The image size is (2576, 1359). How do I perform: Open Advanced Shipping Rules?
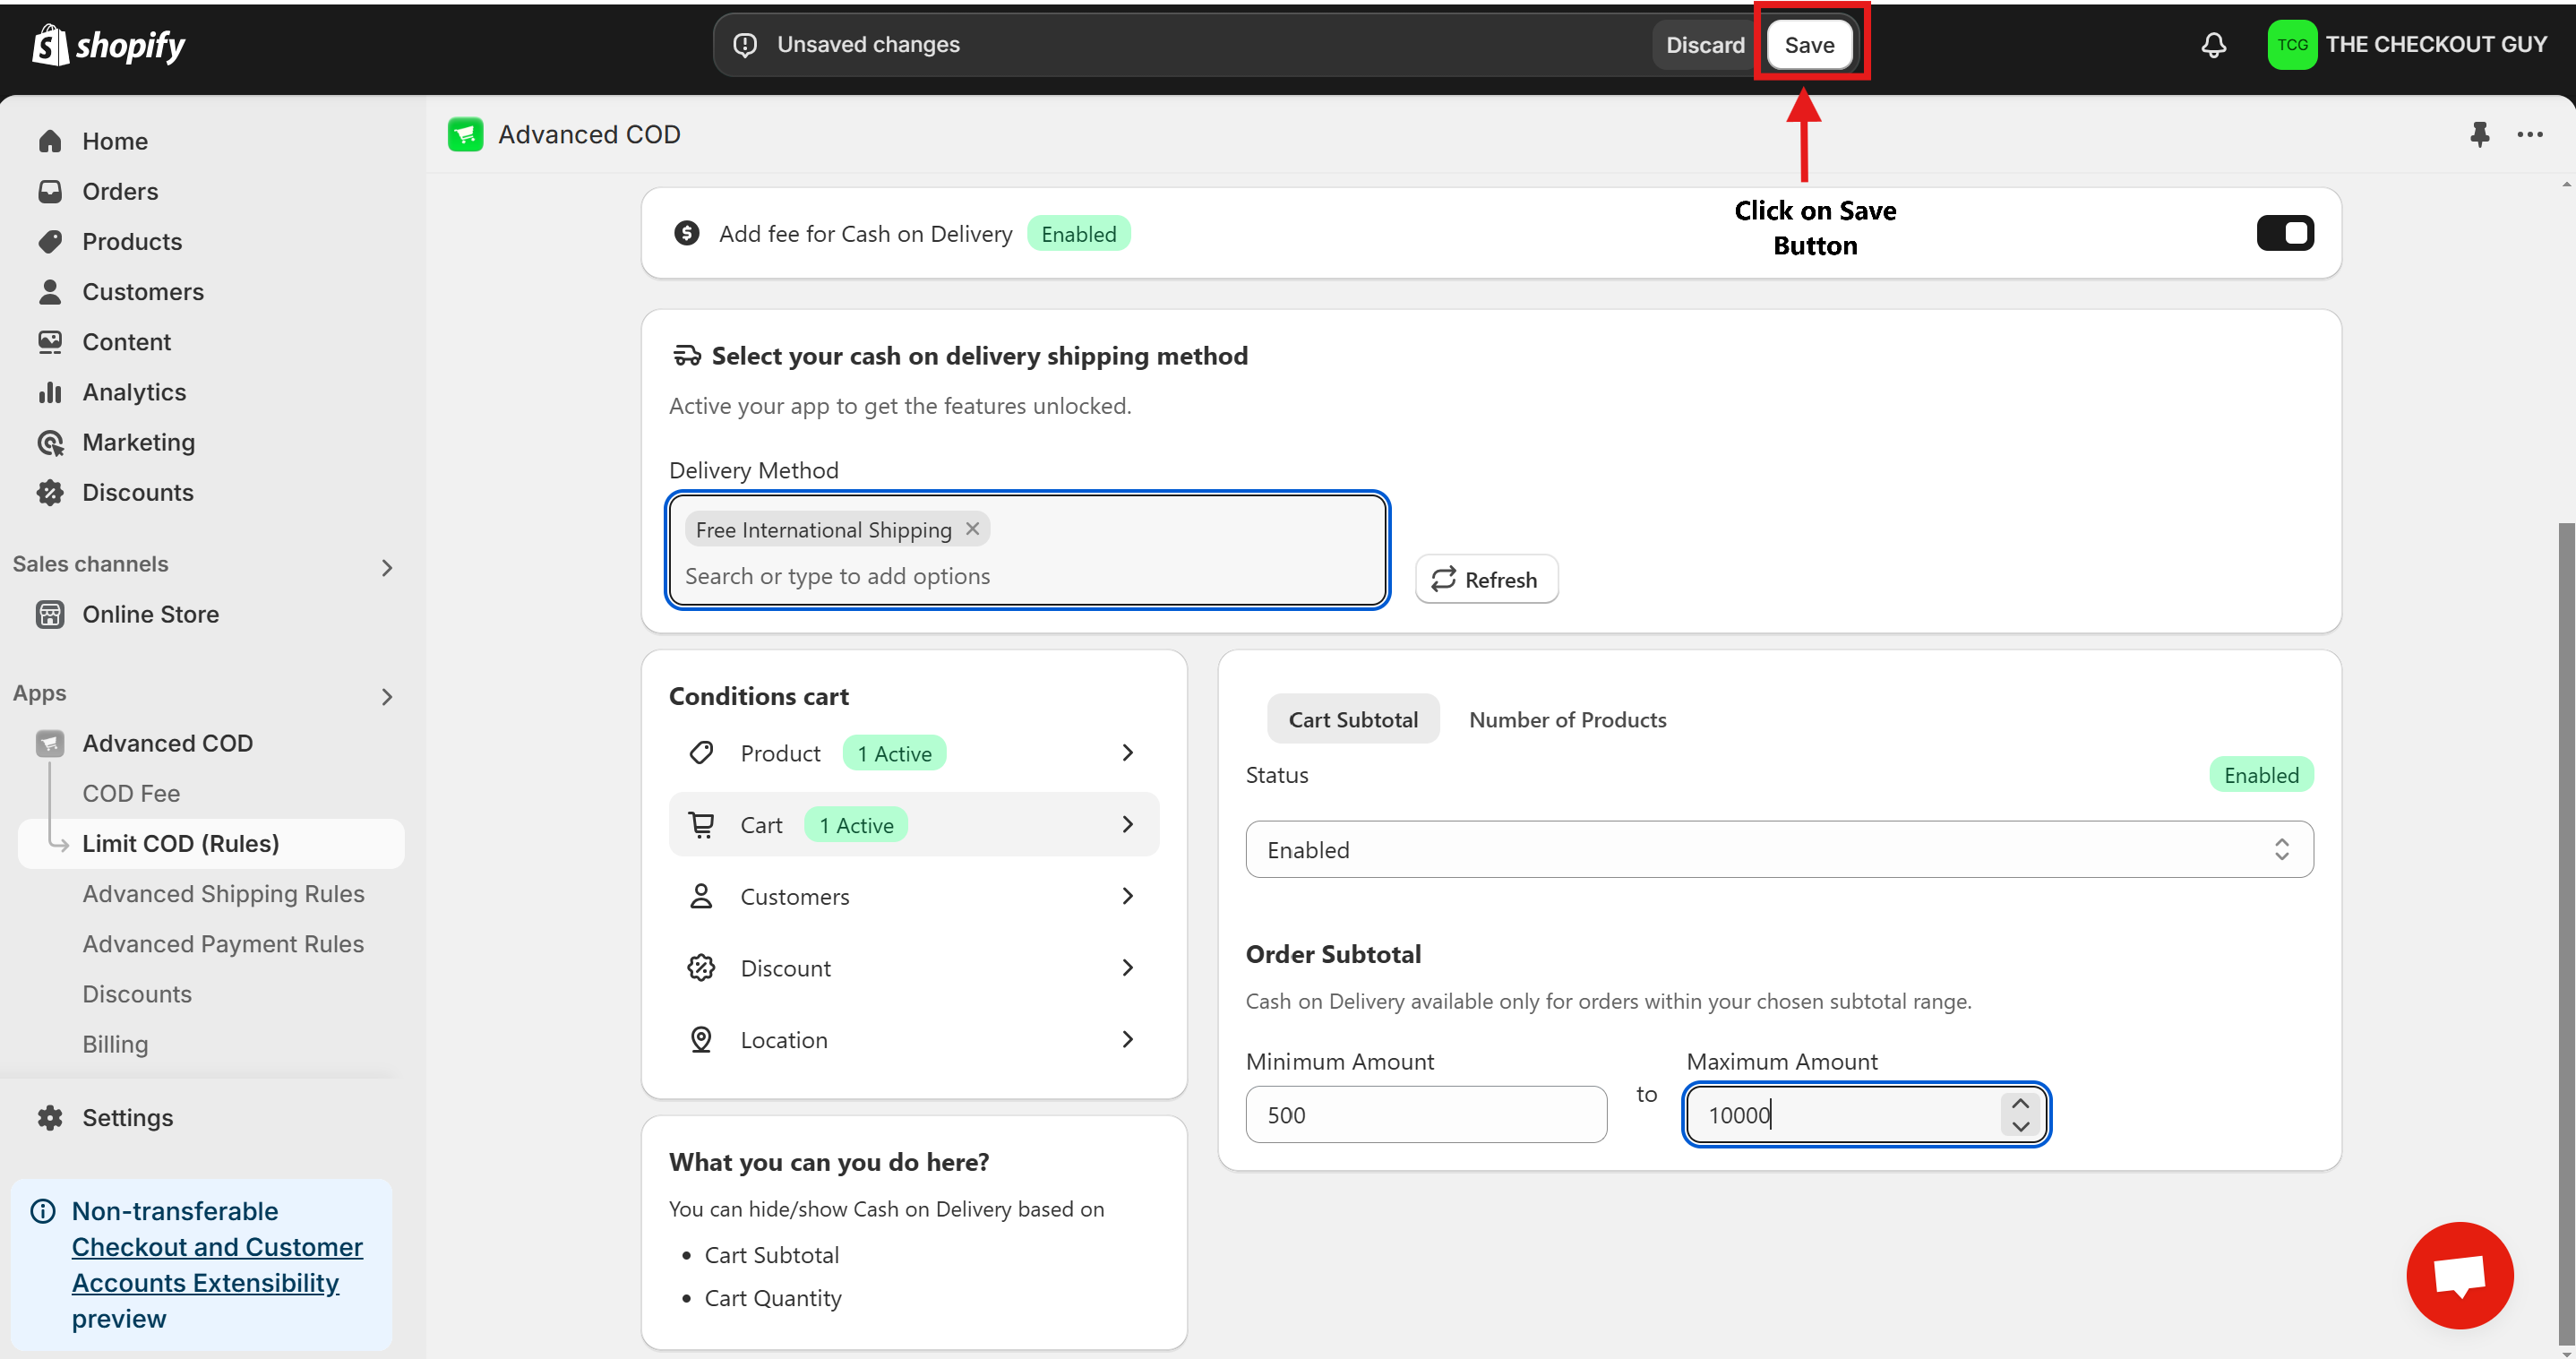tap(223, 893)
